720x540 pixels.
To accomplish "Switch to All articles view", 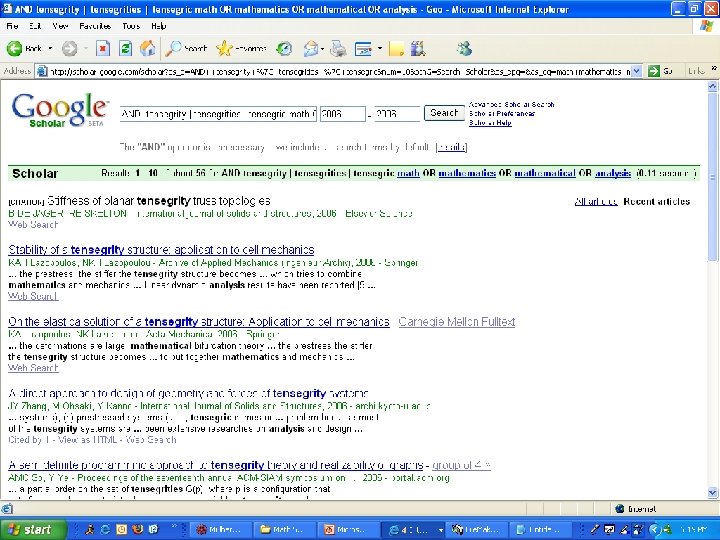I will pyautogui.click(x=596, y=201).
